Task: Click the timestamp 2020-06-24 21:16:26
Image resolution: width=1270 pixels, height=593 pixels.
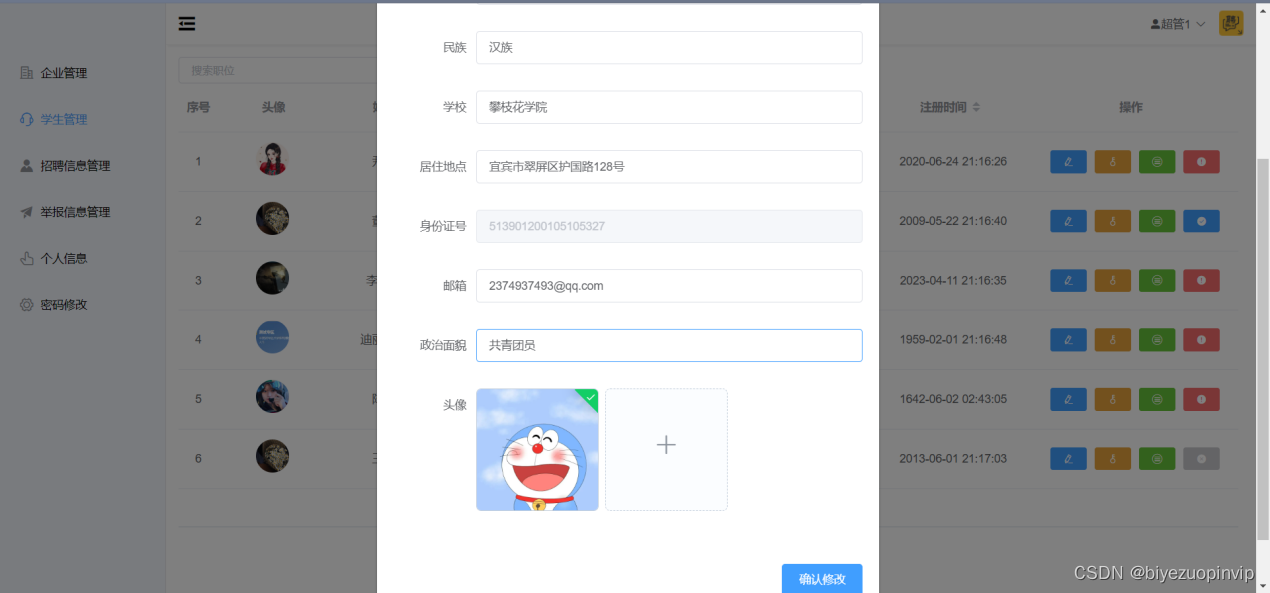Action: [953, 161]
